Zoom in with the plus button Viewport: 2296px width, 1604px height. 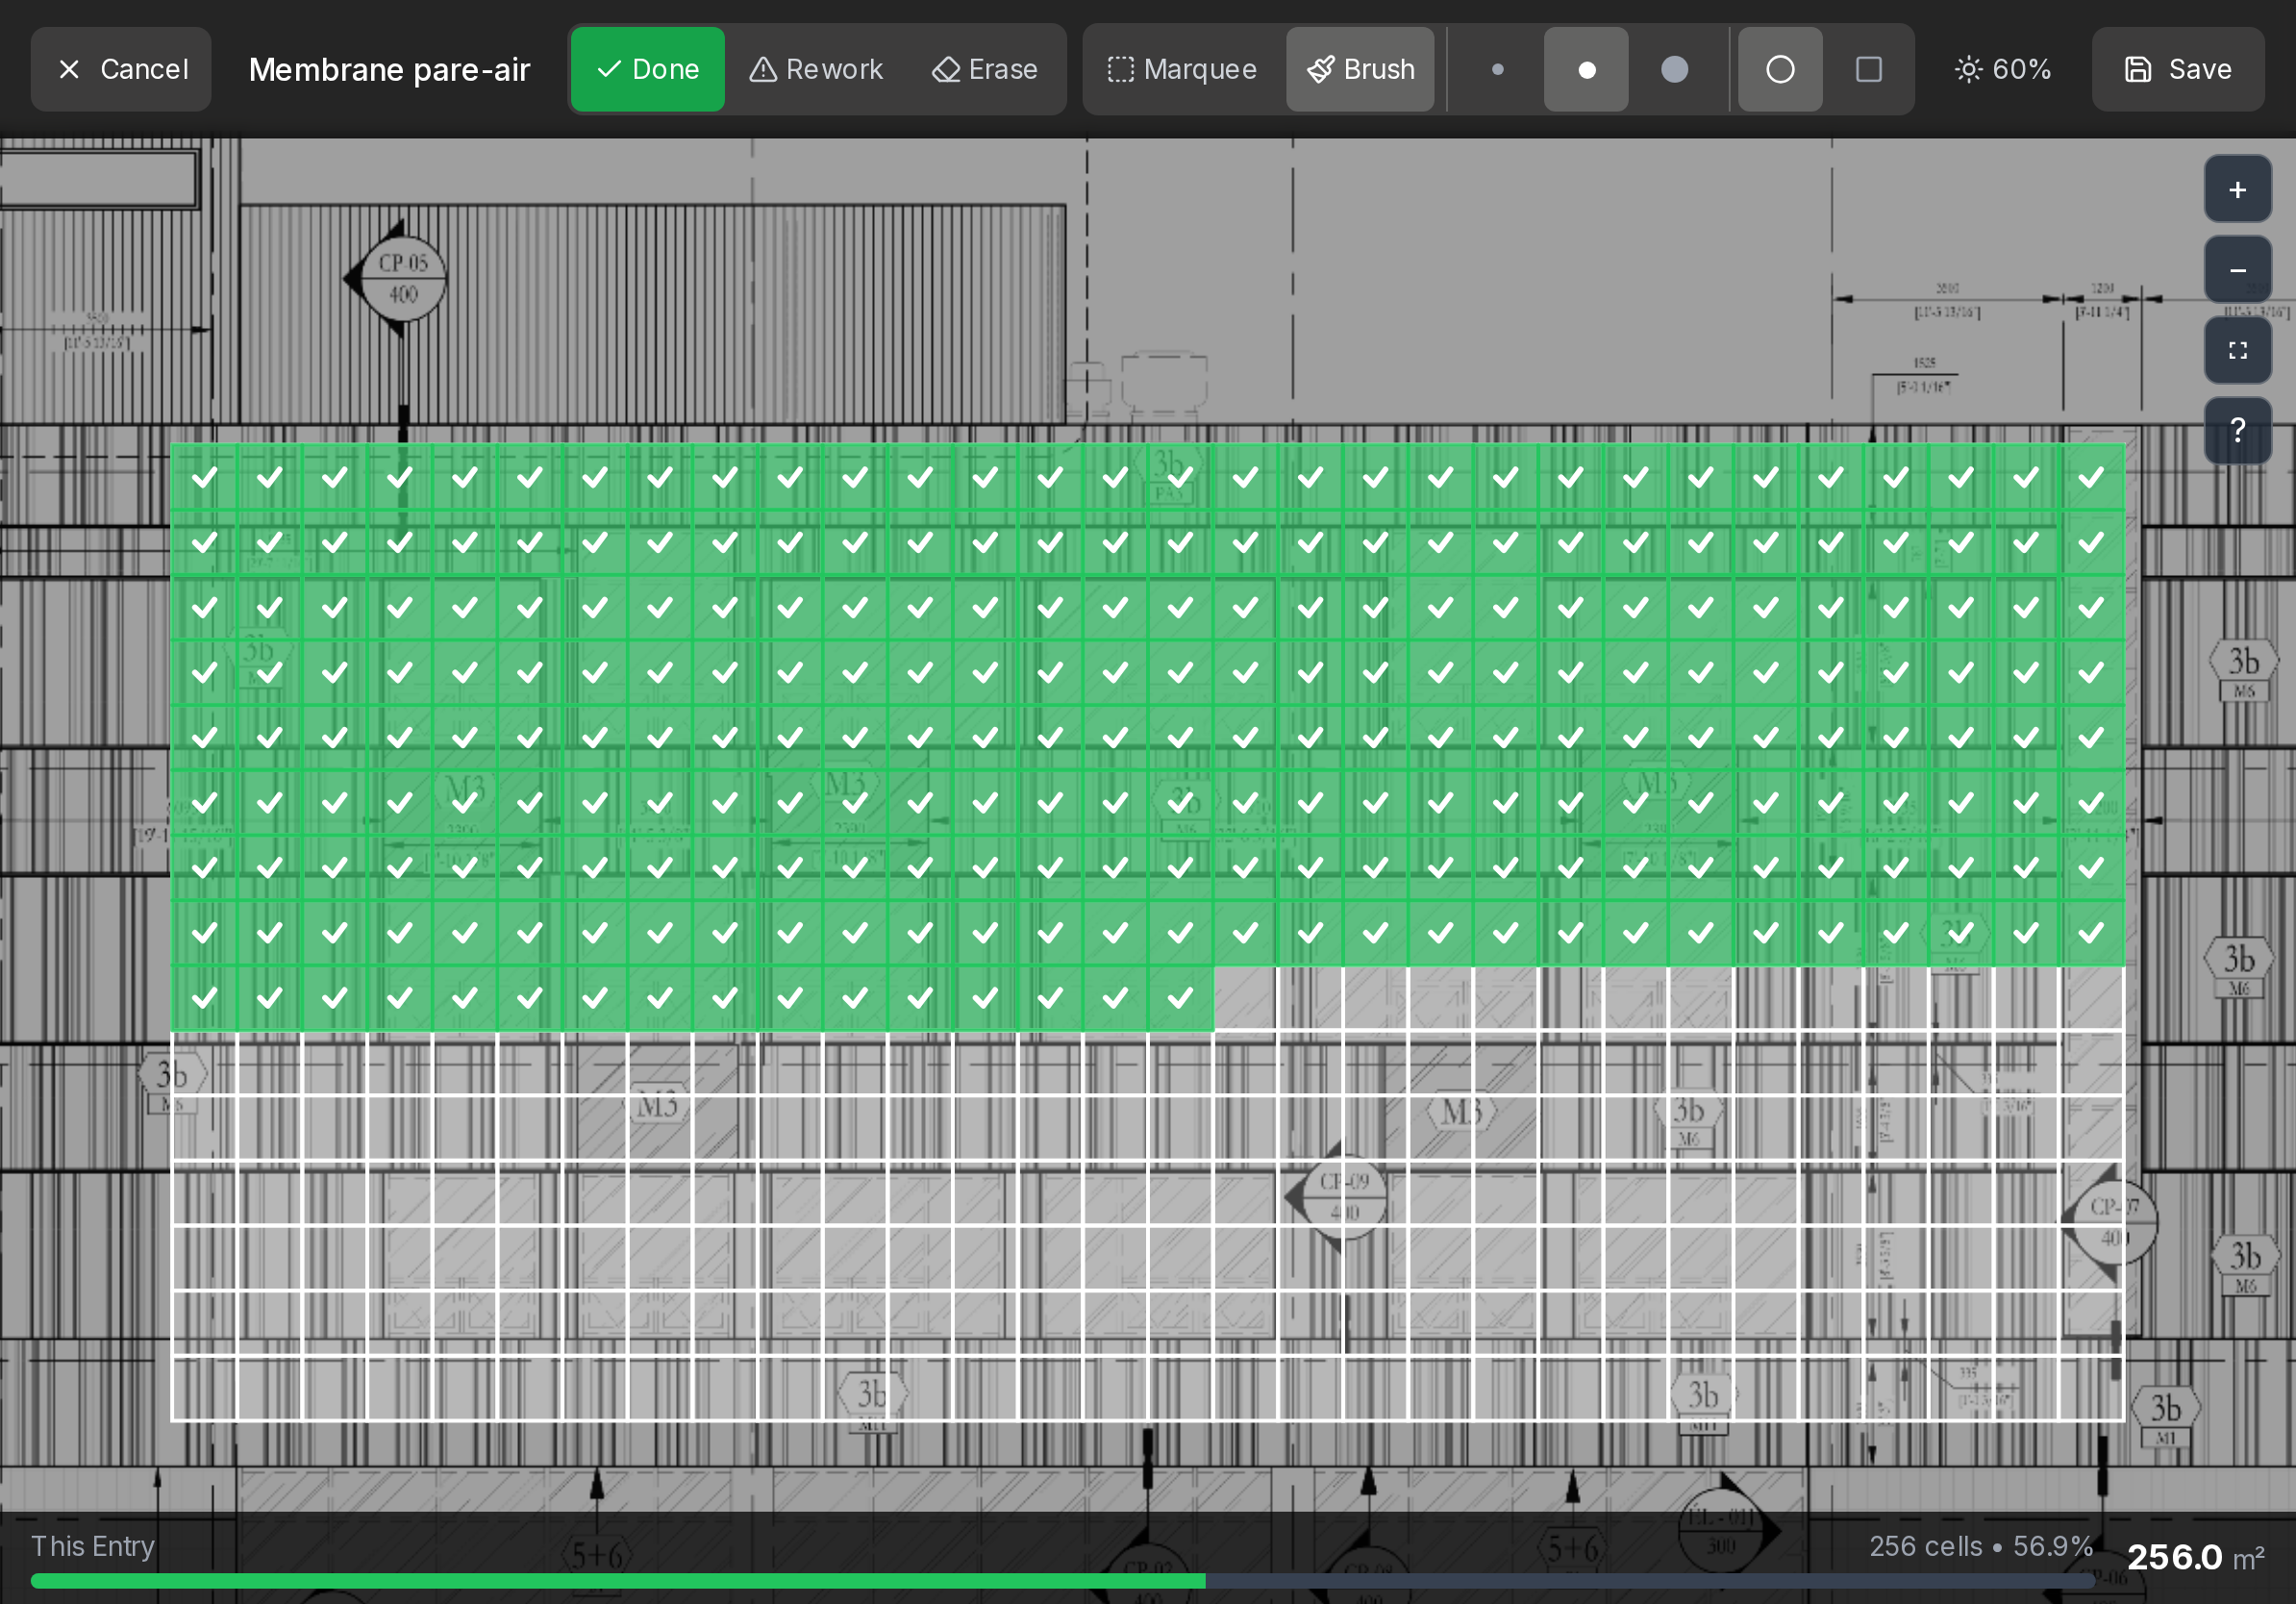(2238, 189)
